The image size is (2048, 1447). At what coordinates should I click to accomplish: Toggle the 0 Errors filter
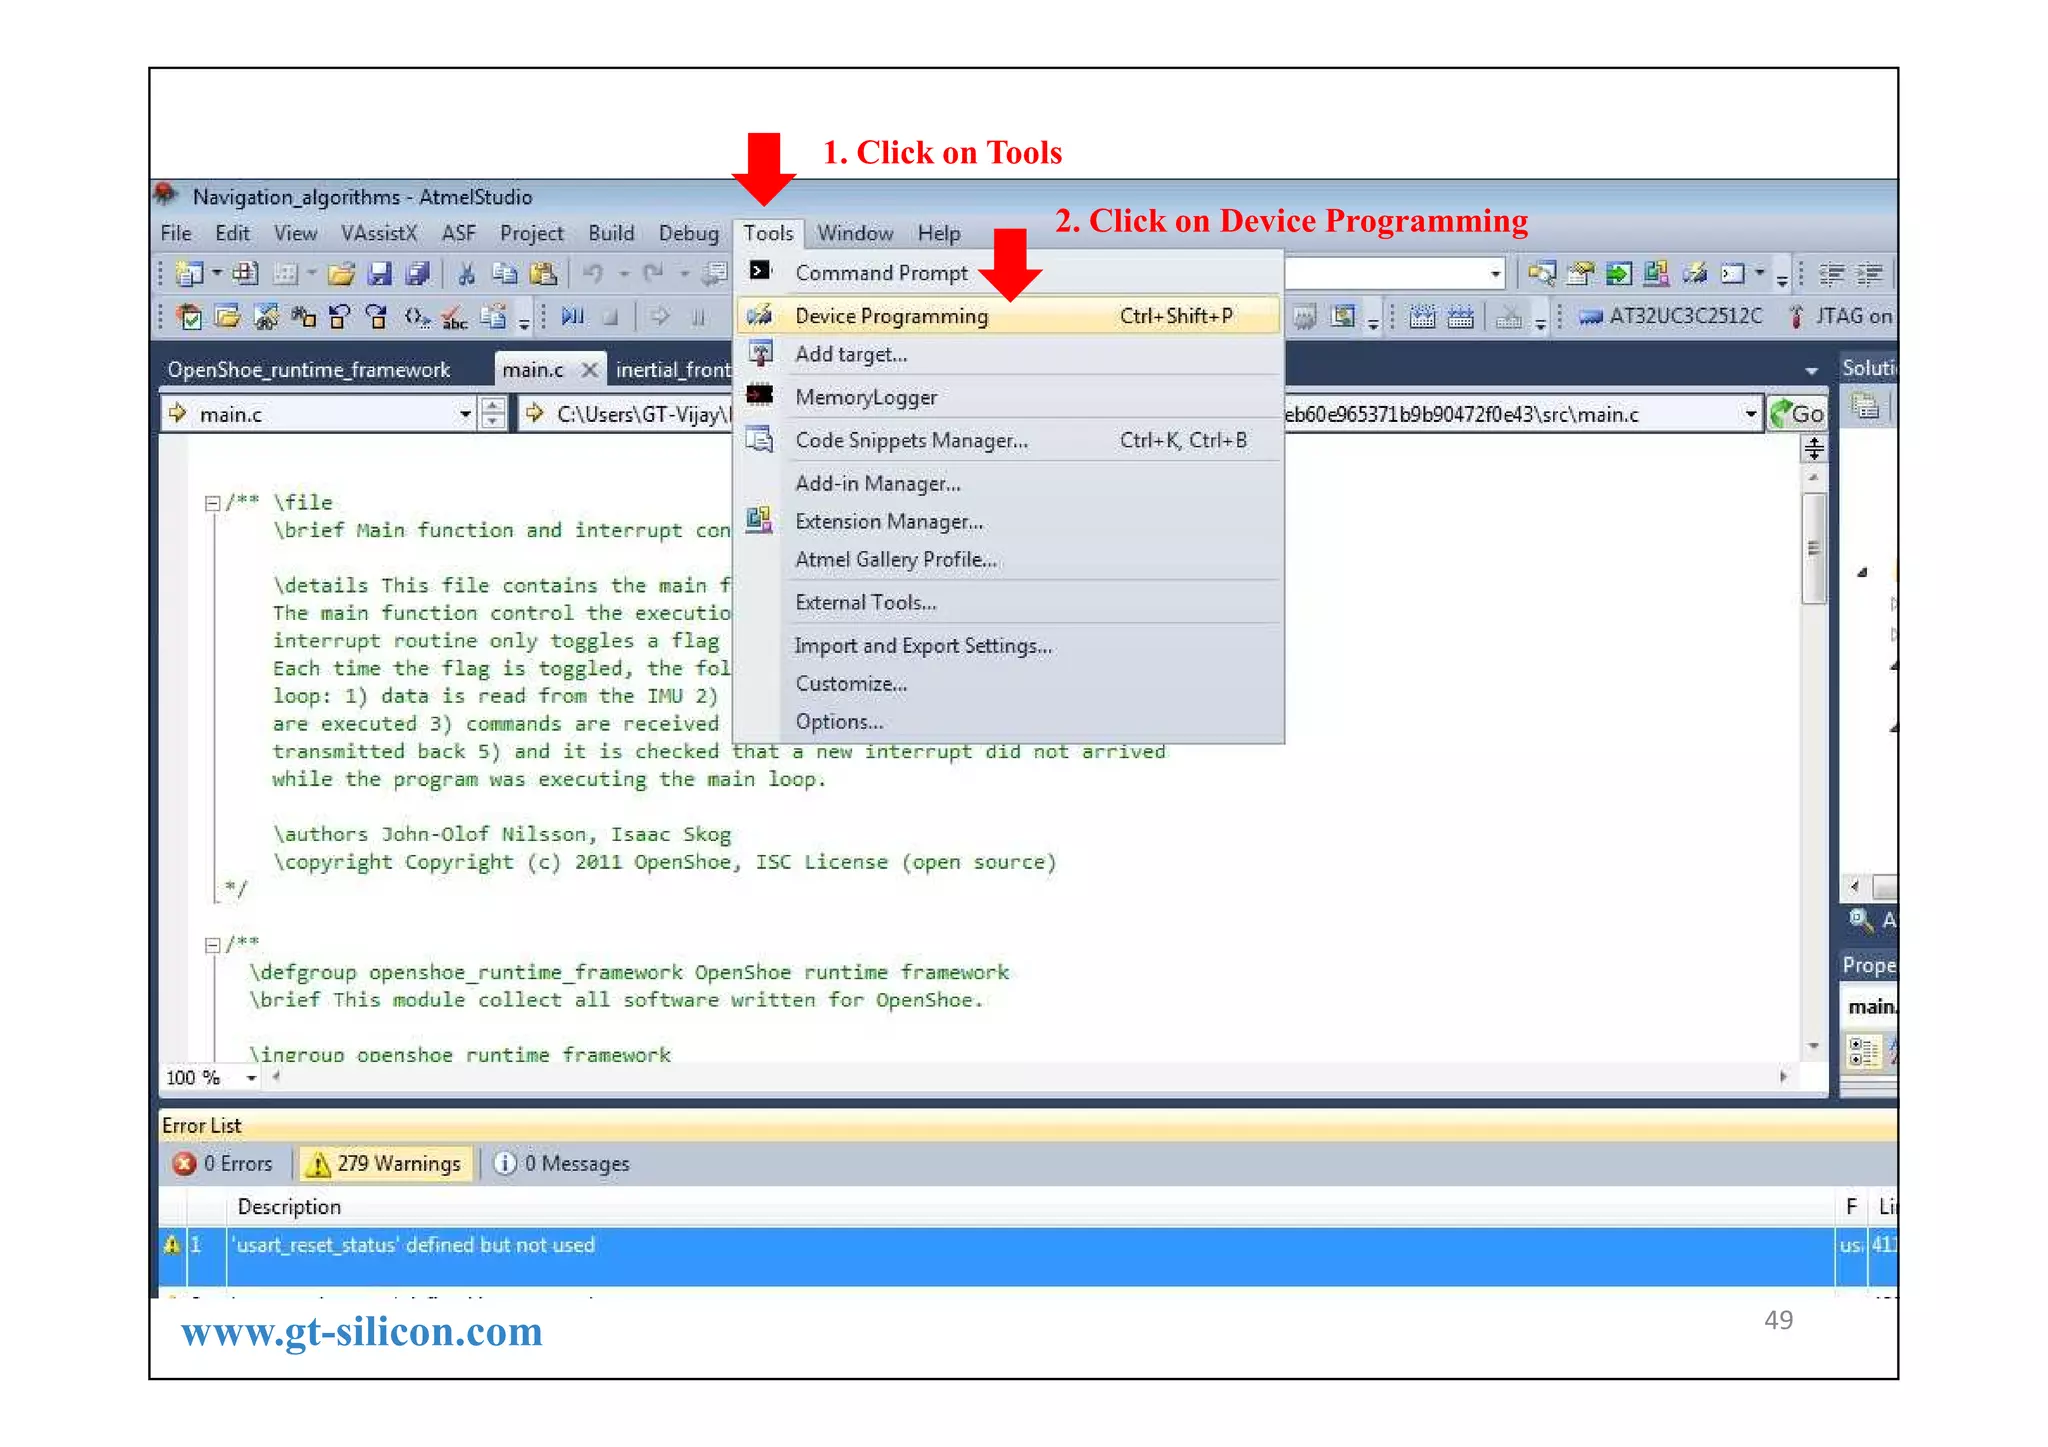click(x=223, y=1163)
